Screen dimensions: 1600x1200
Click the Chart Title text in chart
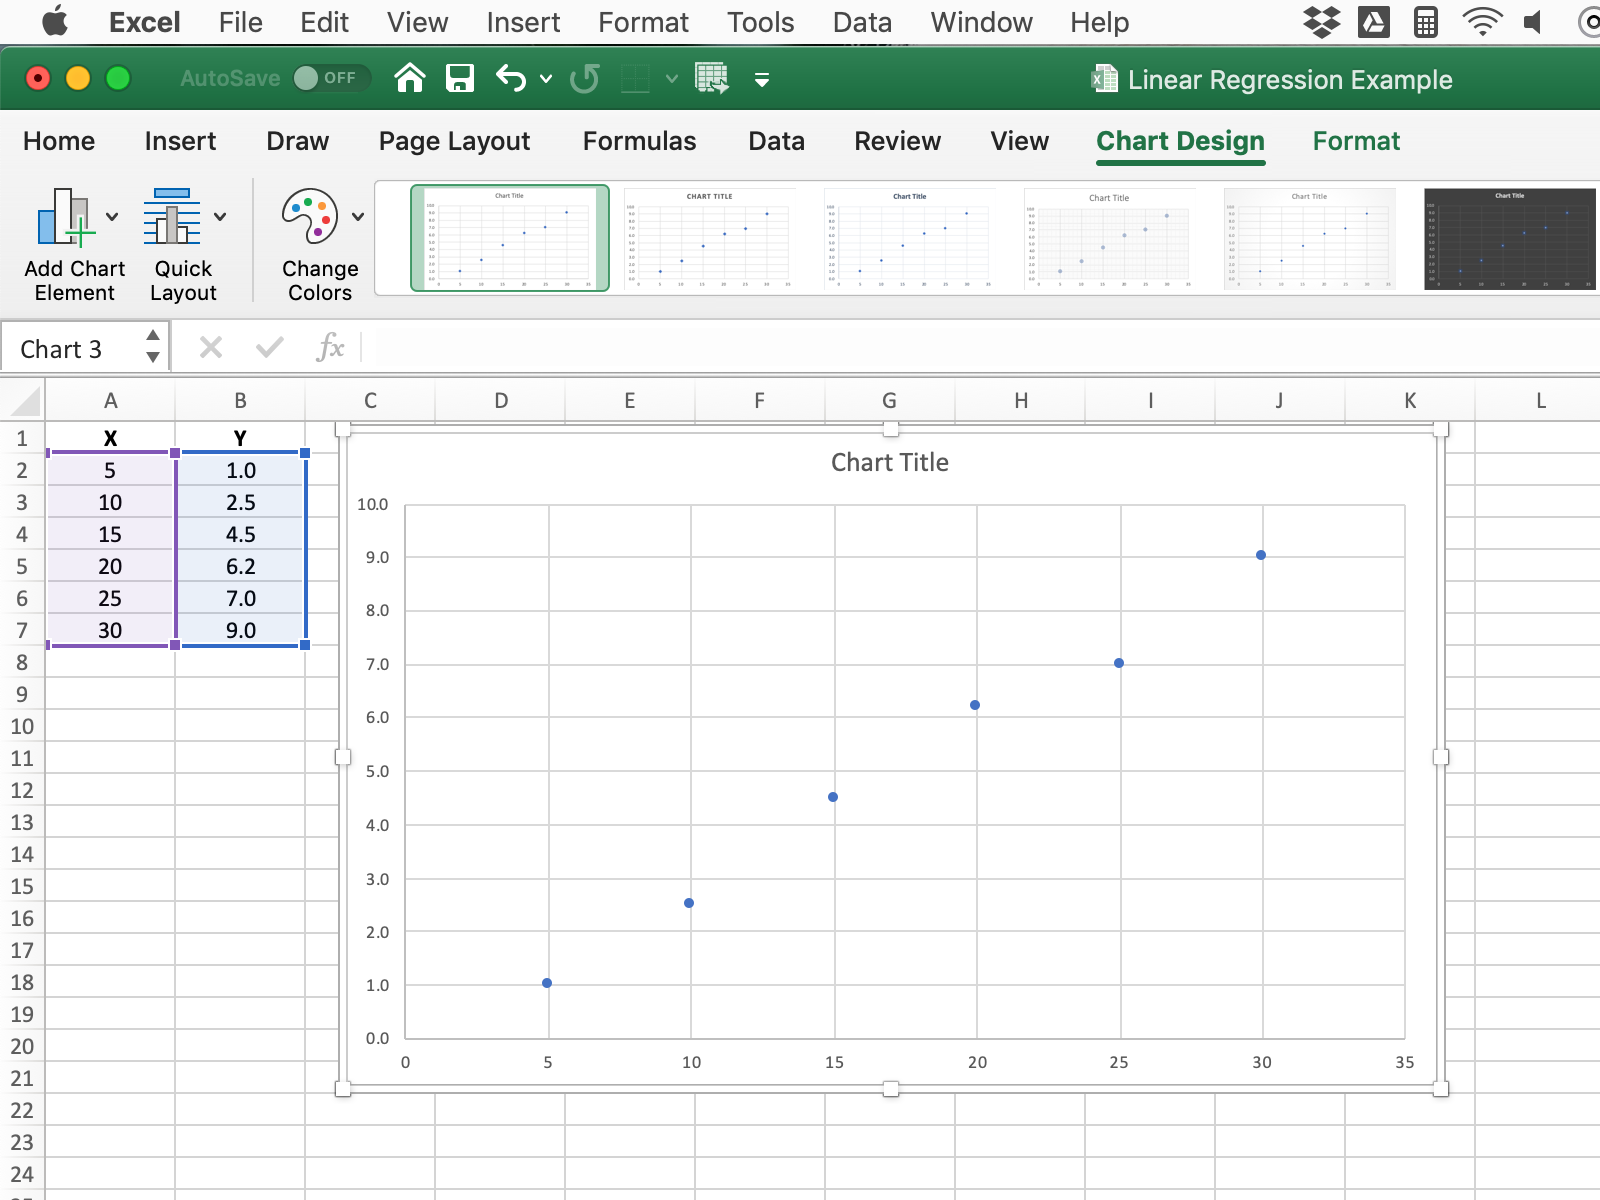[889, 462]
